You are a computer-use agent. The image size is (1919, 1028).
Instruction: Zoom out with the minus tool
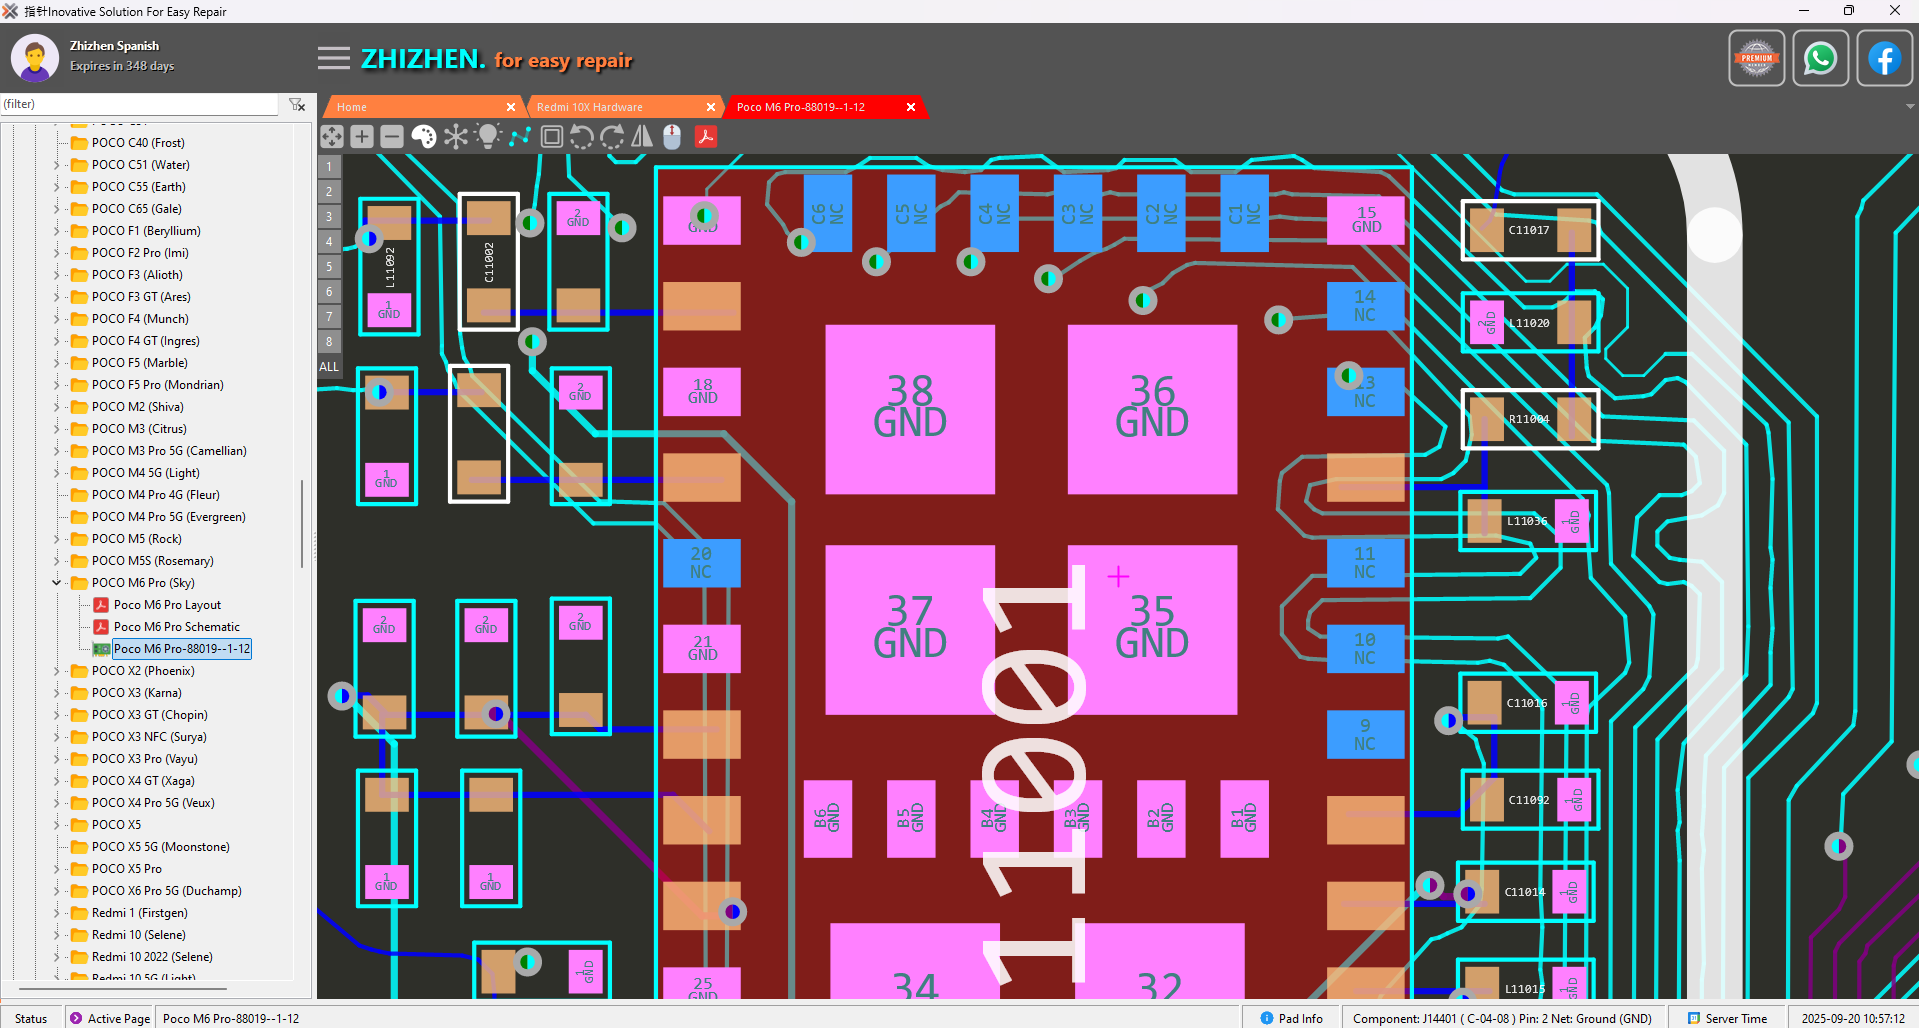[392, 137]
